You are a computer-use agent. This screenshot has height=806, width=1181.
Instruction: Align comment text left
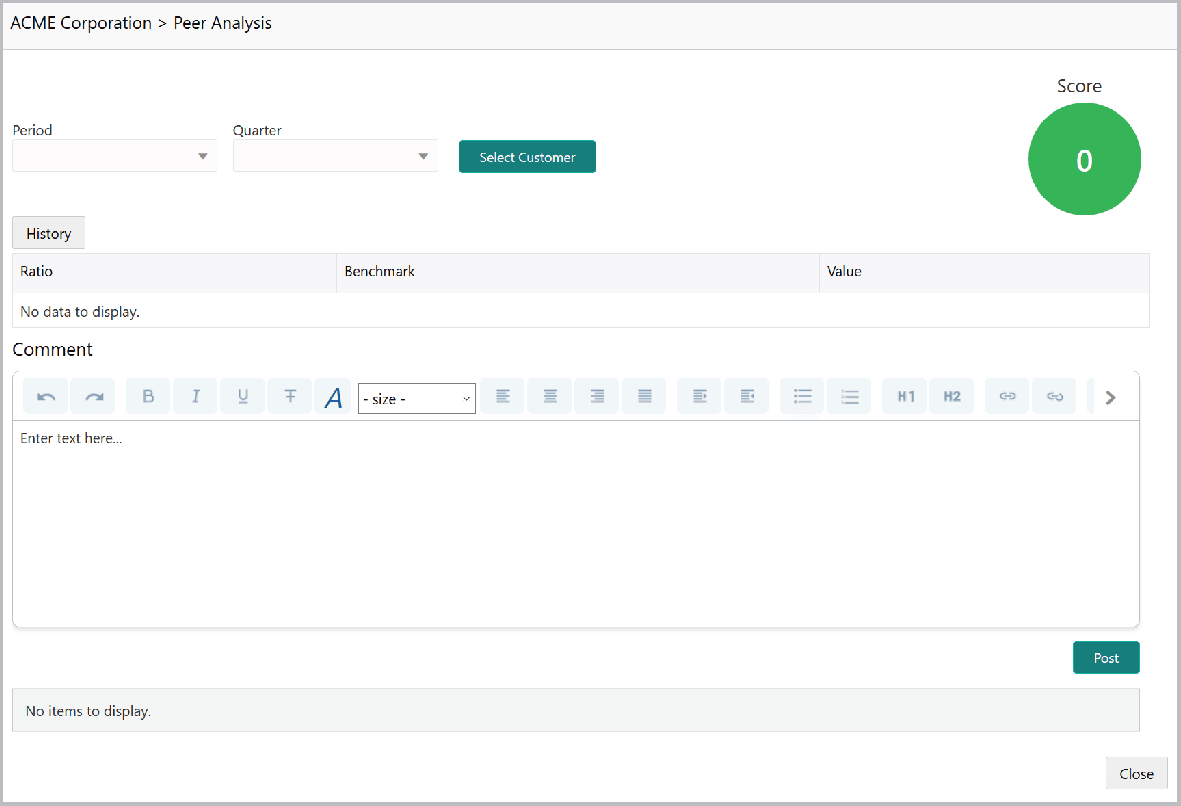pyautogui.click(x=502, y=396)
